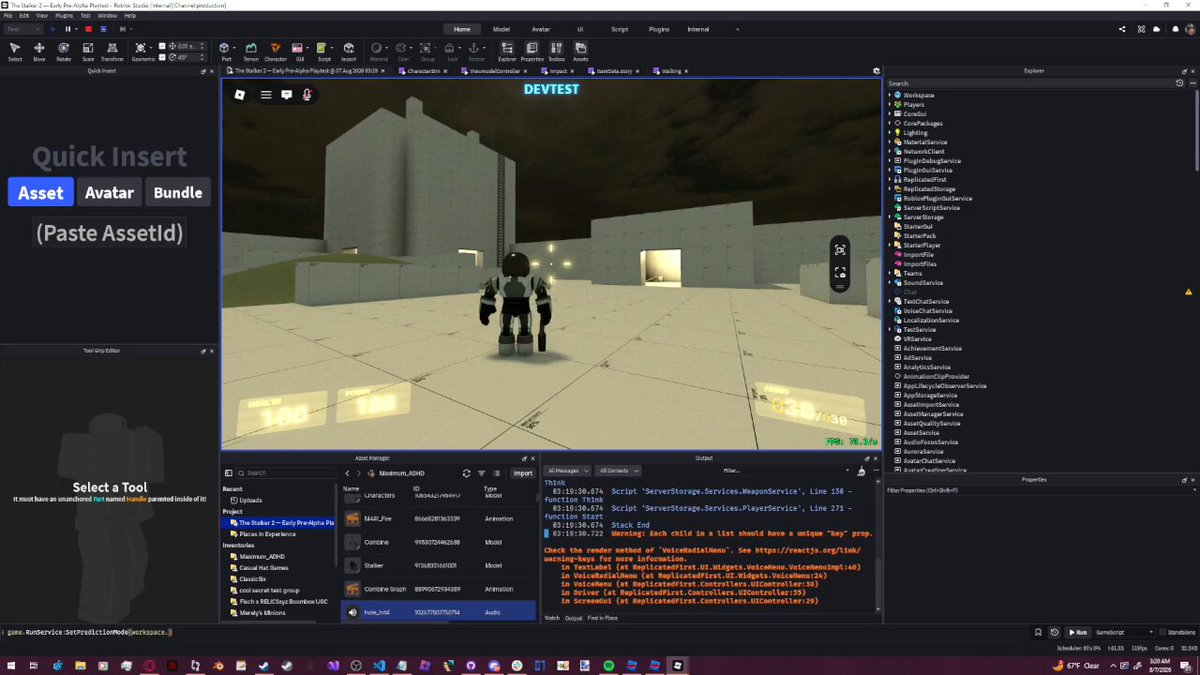Select SoundService in Explorer
The height and width of the screenshot is (675, 1200).
point(923,283)
